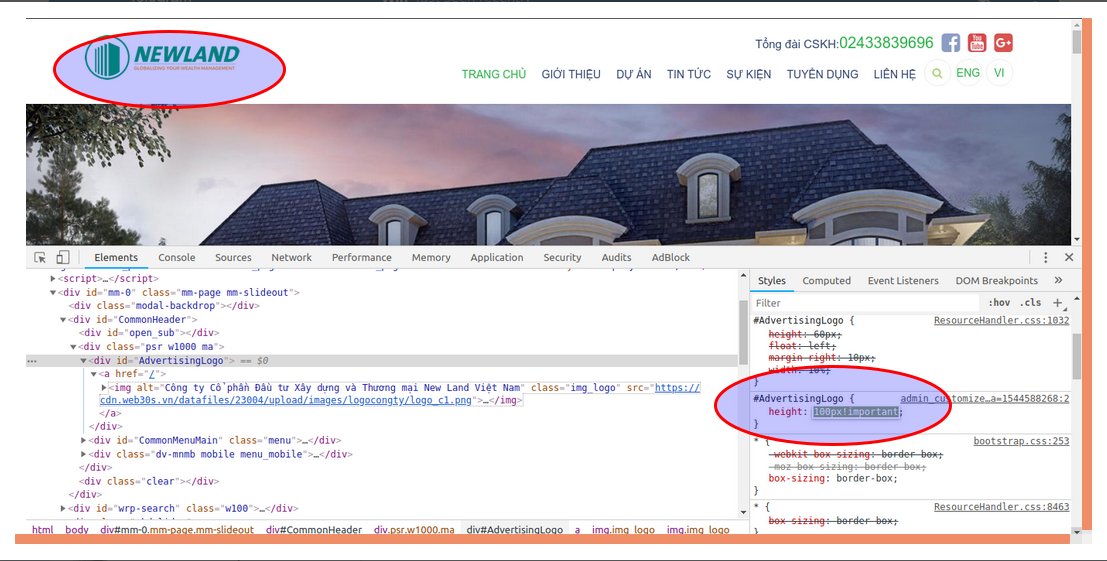Expand the collapsed script node
This screenshot has height=561, width=1107.
click(53, 279)
